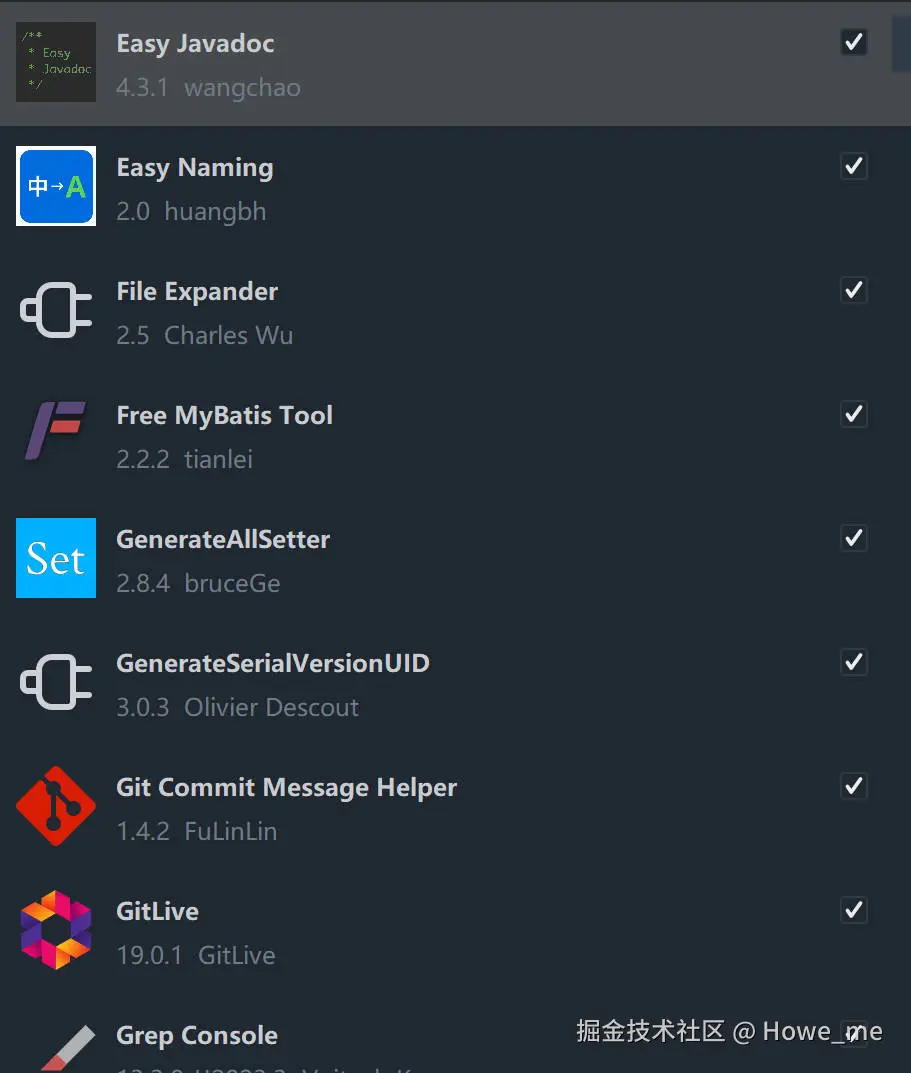
Task: Click the GenerateAllSetter Set icon
Action: pos(56,558)
